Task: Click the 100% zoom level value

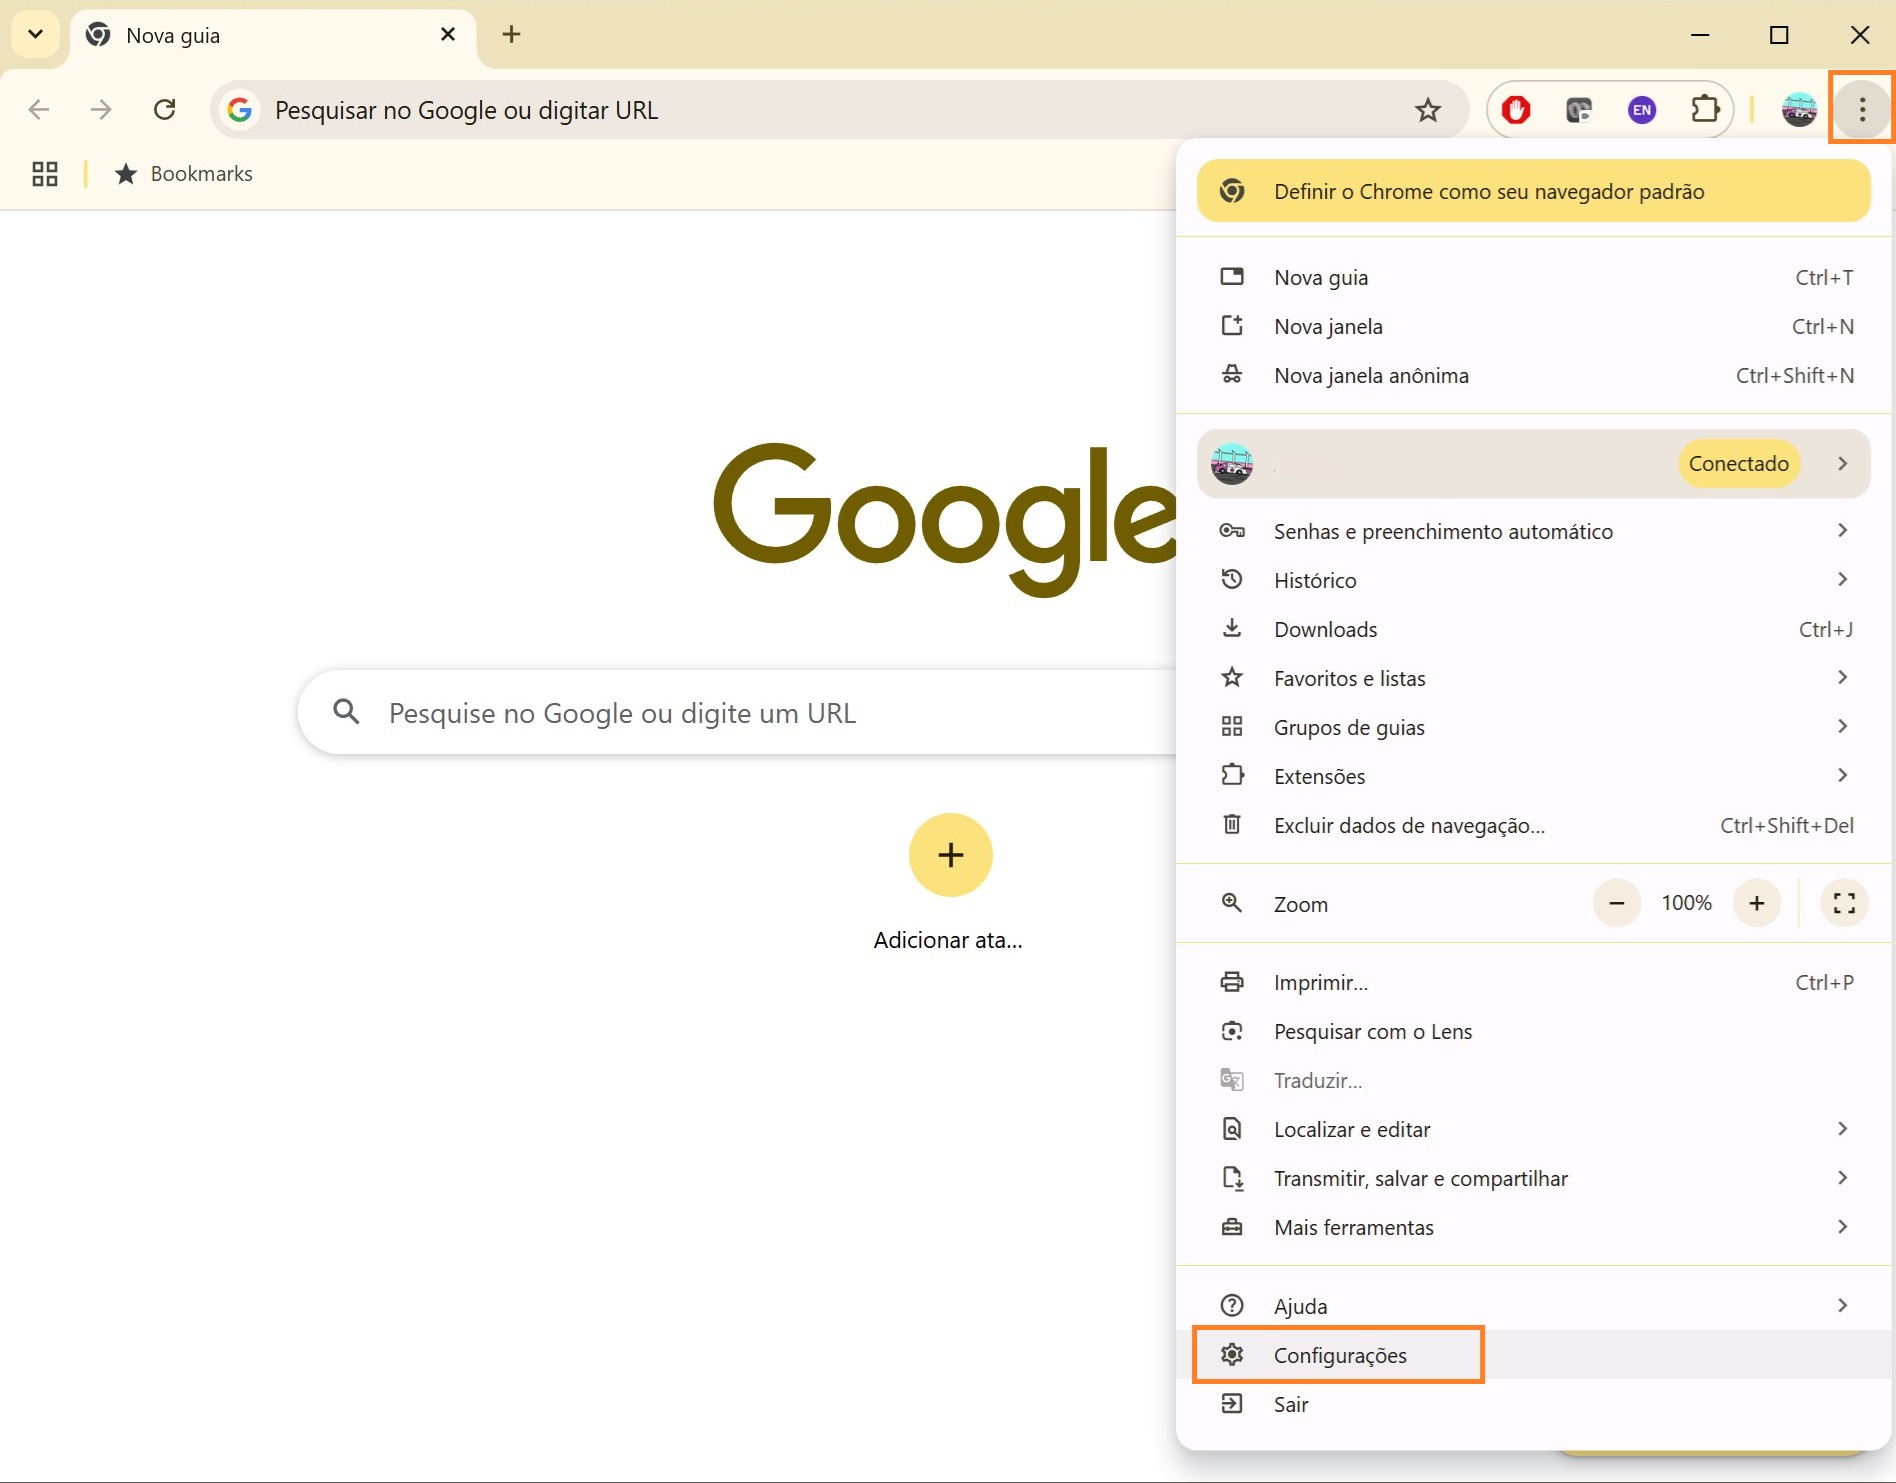Action: coord(1686,904)
